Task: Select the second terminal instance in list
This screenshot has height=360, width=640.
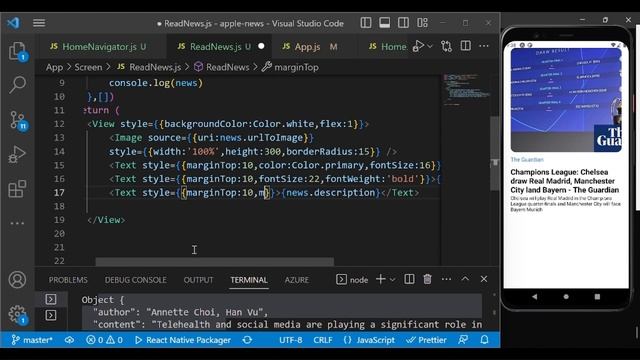Action: point(51,315)
